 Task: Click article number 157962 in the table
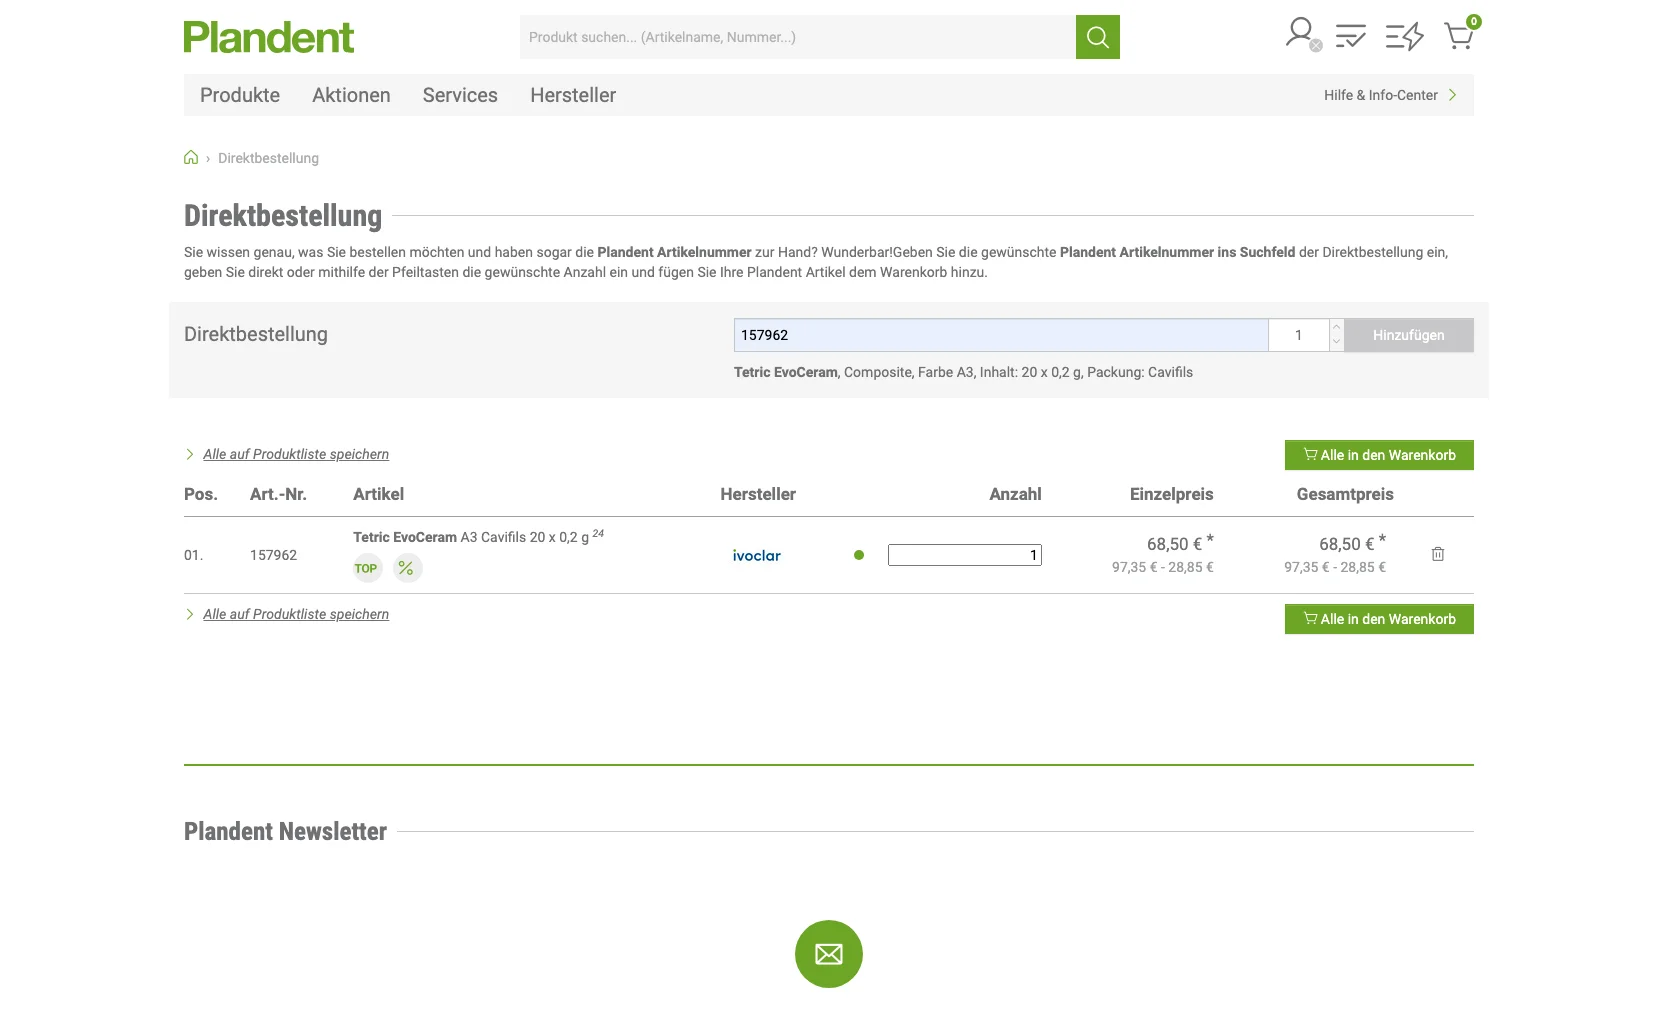click(x=273, y=555)
